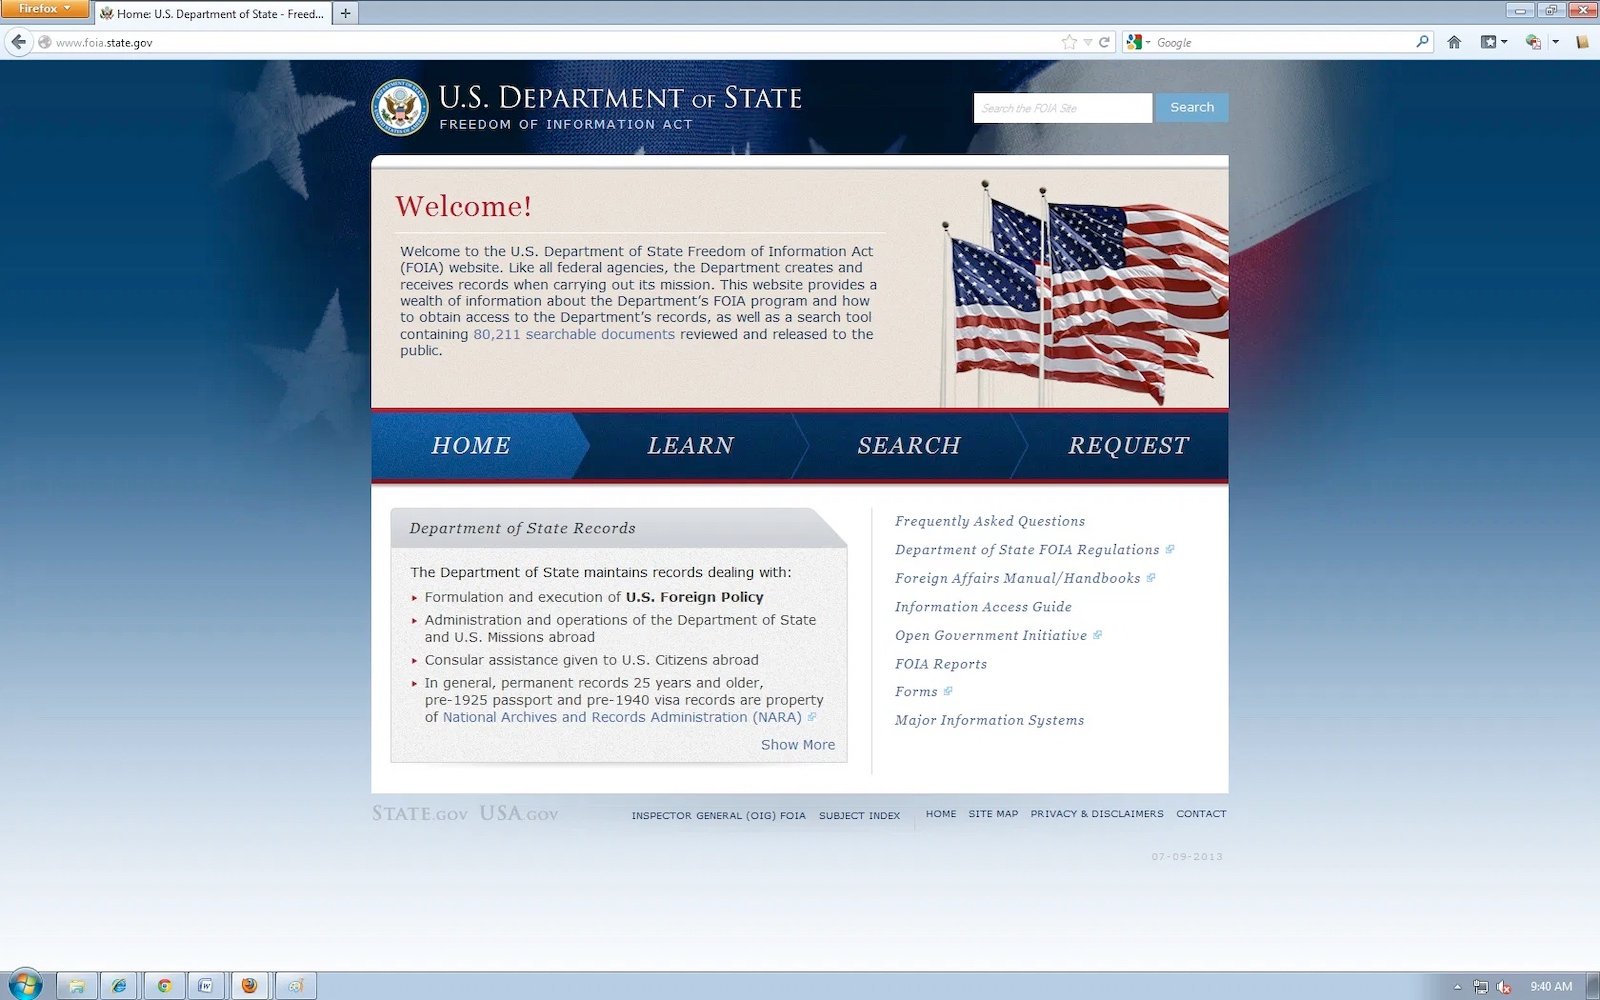The width and height of the screenshot is (1600, 1000).
Task: Click the Paint icon in the taskbar
Action: pyautogui.click(x=295, y=986)
